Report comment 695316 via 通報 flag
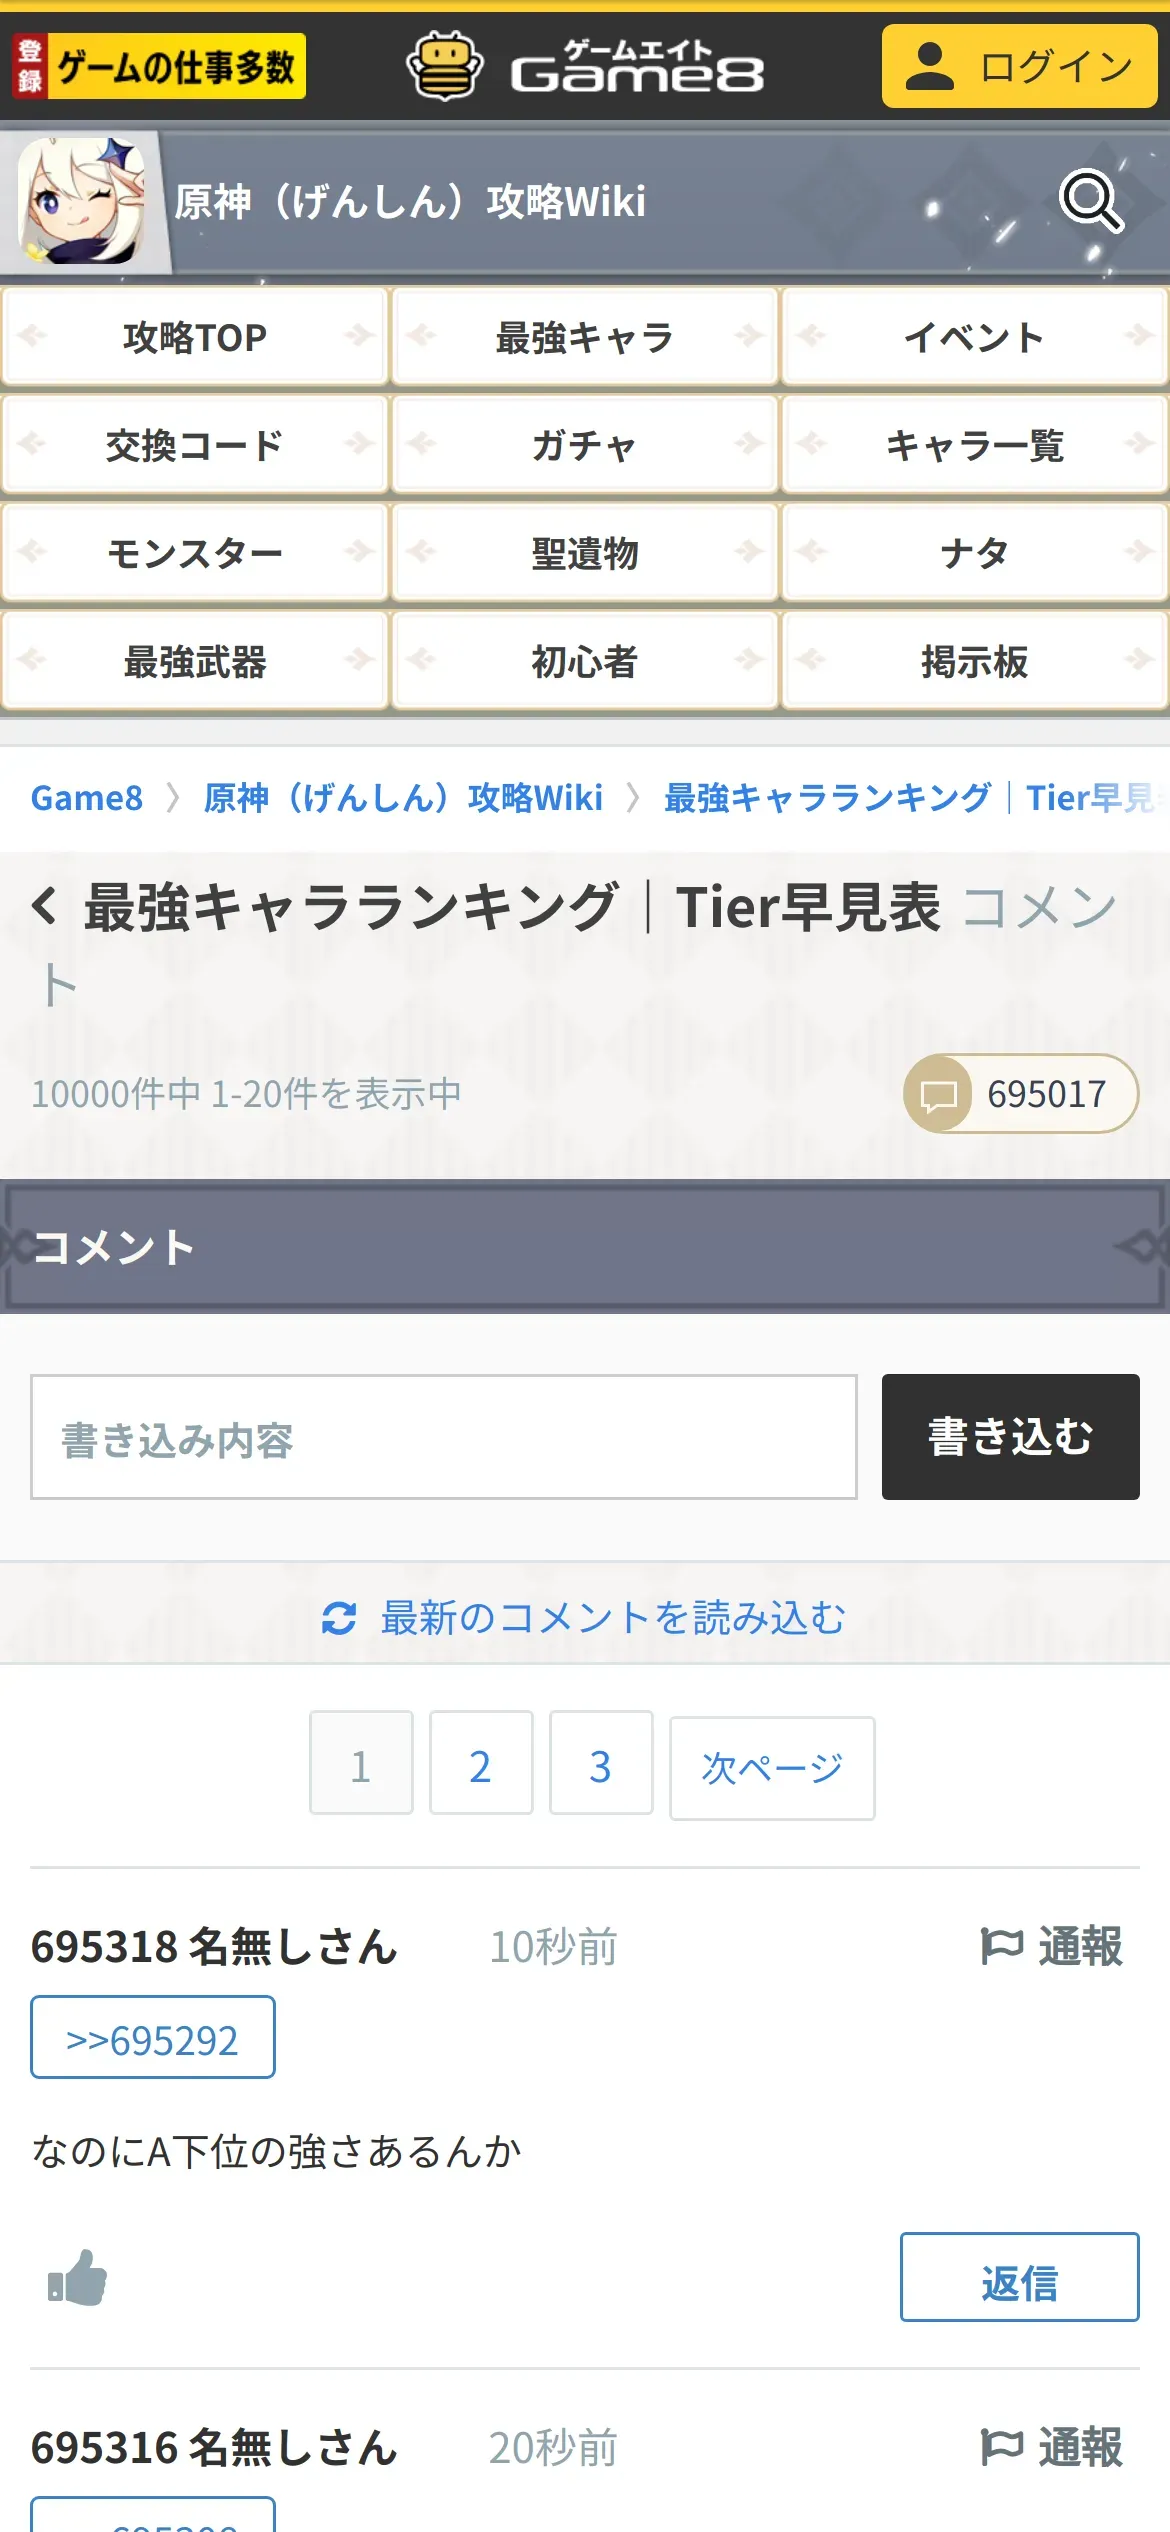 1052,2447
